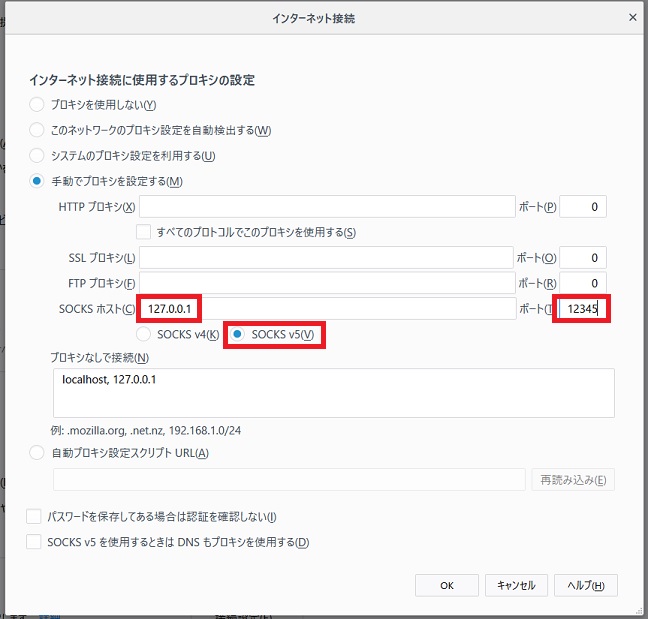Click the FTP プロキシ host field
The image size is (648, 619).
(x=326, y=283)
